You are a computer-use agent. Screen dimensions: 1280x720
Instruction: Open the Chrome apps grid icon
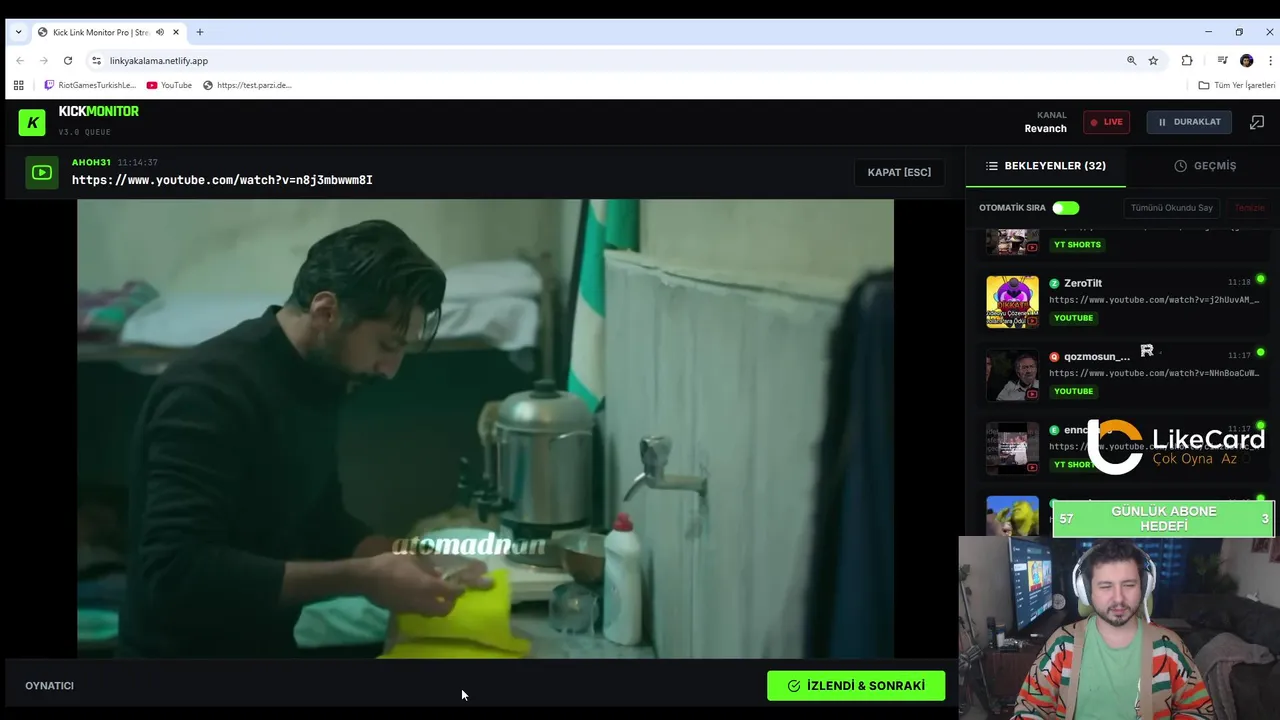18,85
